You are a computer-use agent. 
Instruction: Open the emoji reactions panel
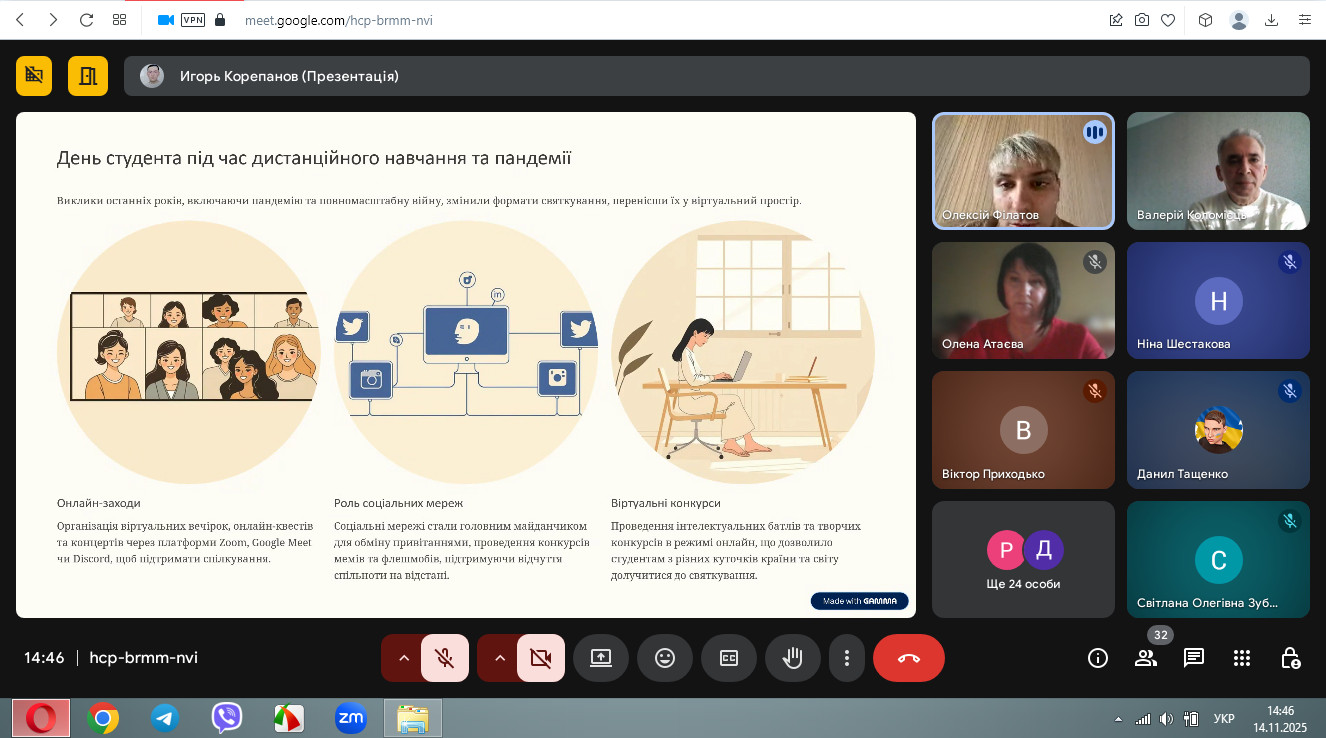(x=664, y=658)
